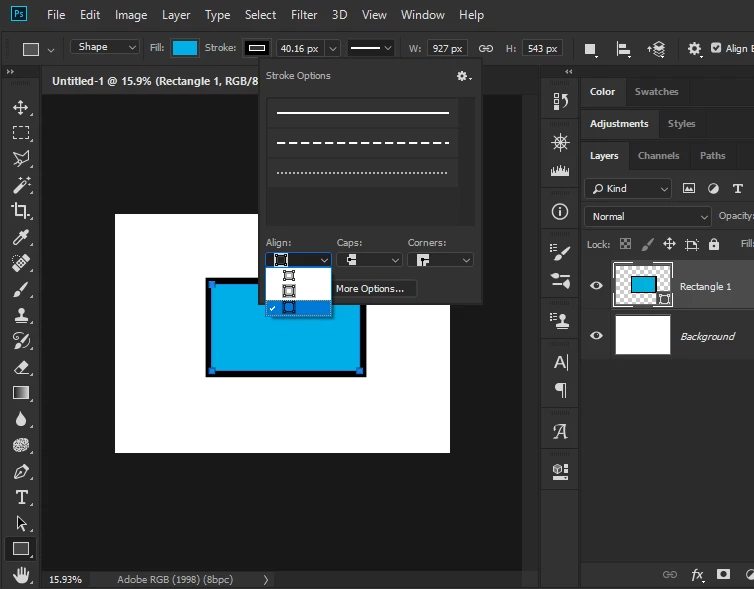Open stroke type line dropdown
Screen dimensions: 754x589
click(x=370, y=48)
